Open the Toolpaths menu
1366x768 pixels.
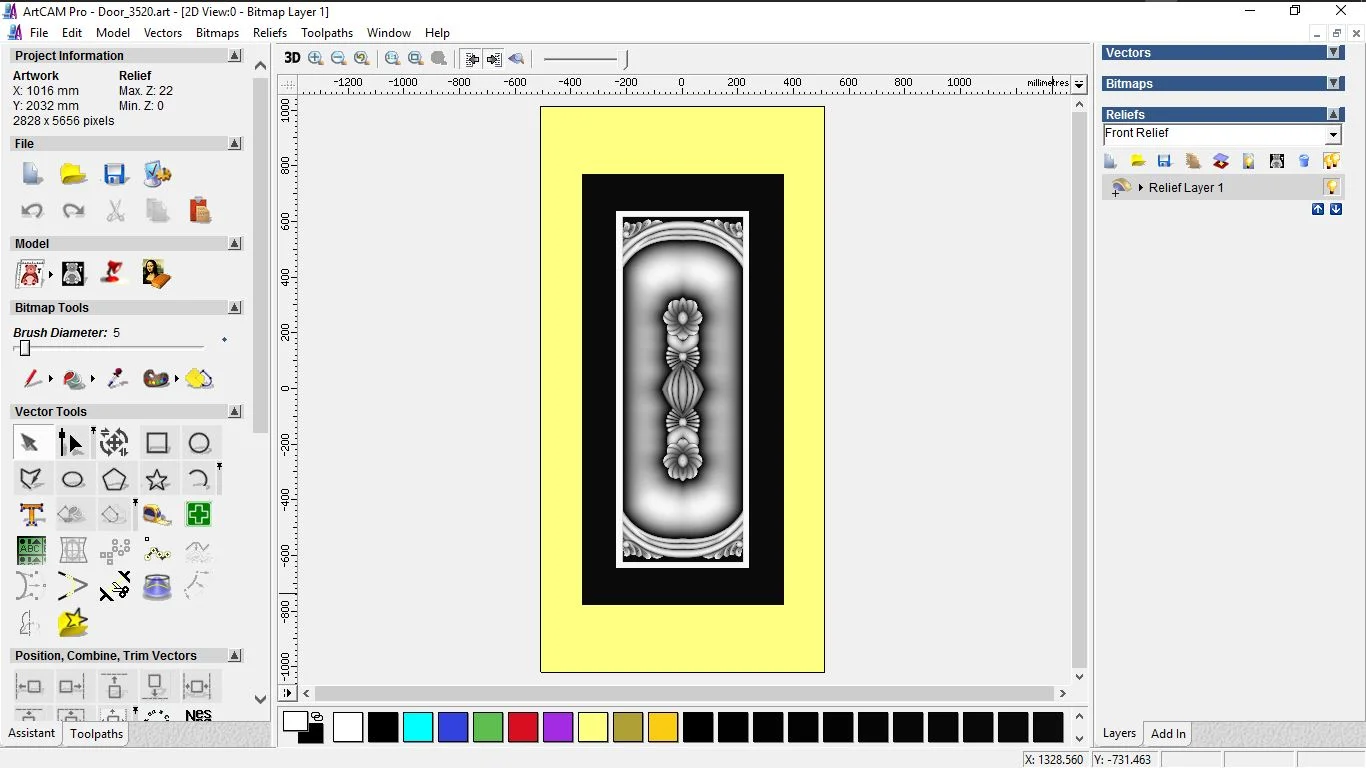click(x=327, y=32)
